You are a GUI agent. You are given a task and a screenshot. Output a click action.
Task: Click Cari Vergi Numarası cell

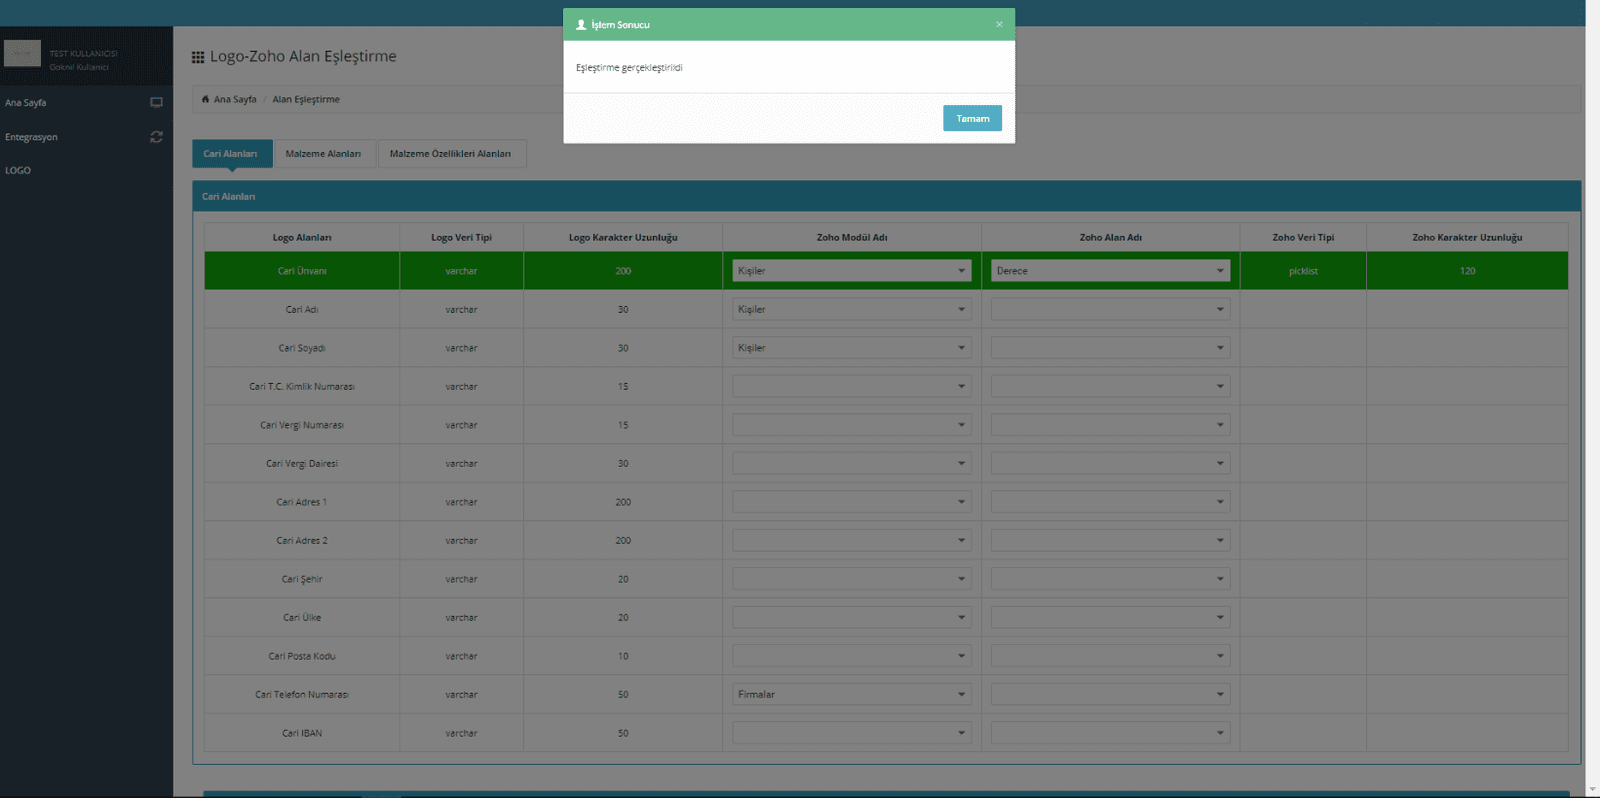pyautogui.click(x=302, y=425)
